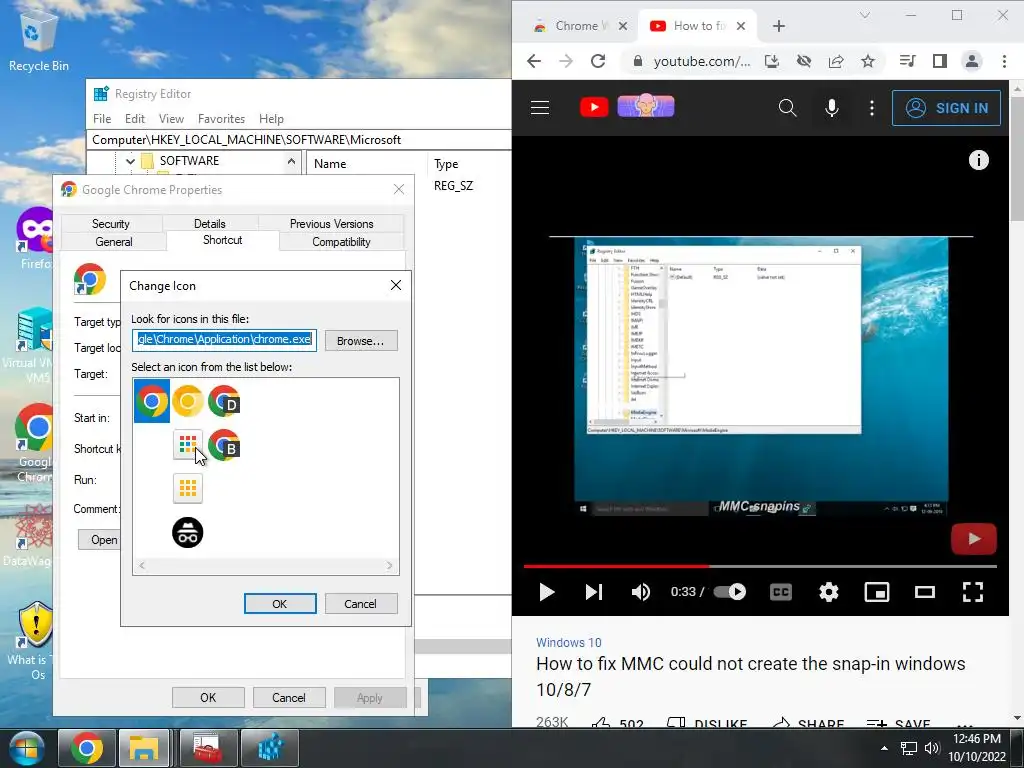Open Chrome side panel icon

click(x=940, y=61)
